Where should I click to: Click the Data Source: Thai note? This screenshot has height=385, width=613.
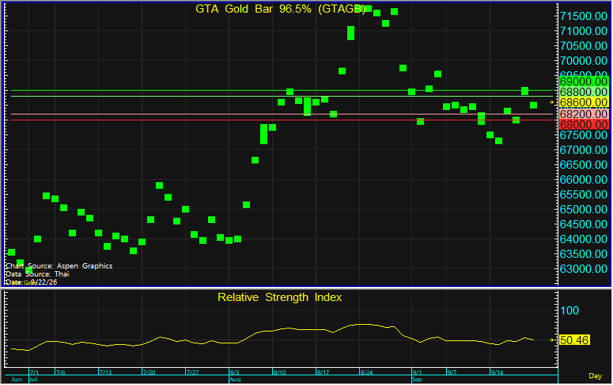(38, 274)
